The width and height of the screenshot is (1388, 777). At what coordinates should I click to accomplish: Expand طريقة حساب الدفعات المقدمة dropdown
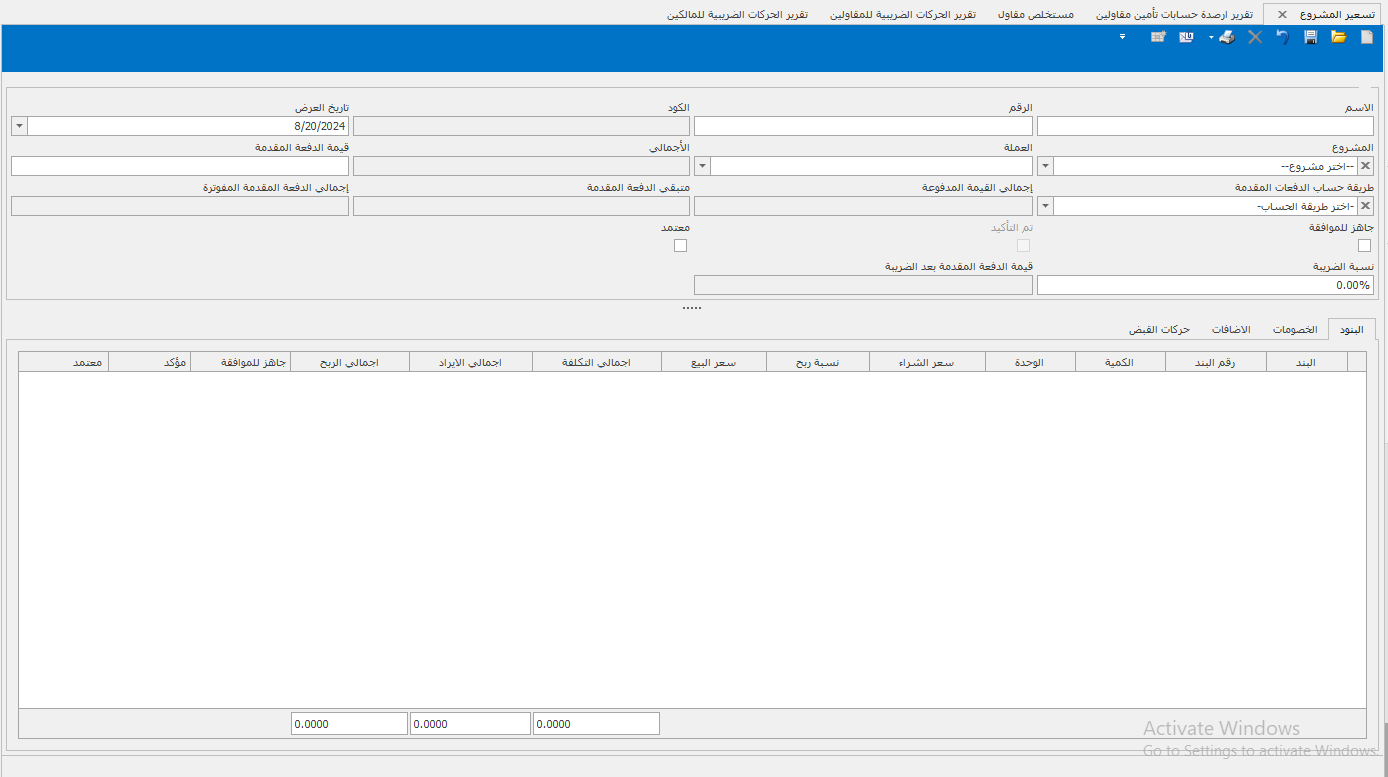[x=1045, y=206]
